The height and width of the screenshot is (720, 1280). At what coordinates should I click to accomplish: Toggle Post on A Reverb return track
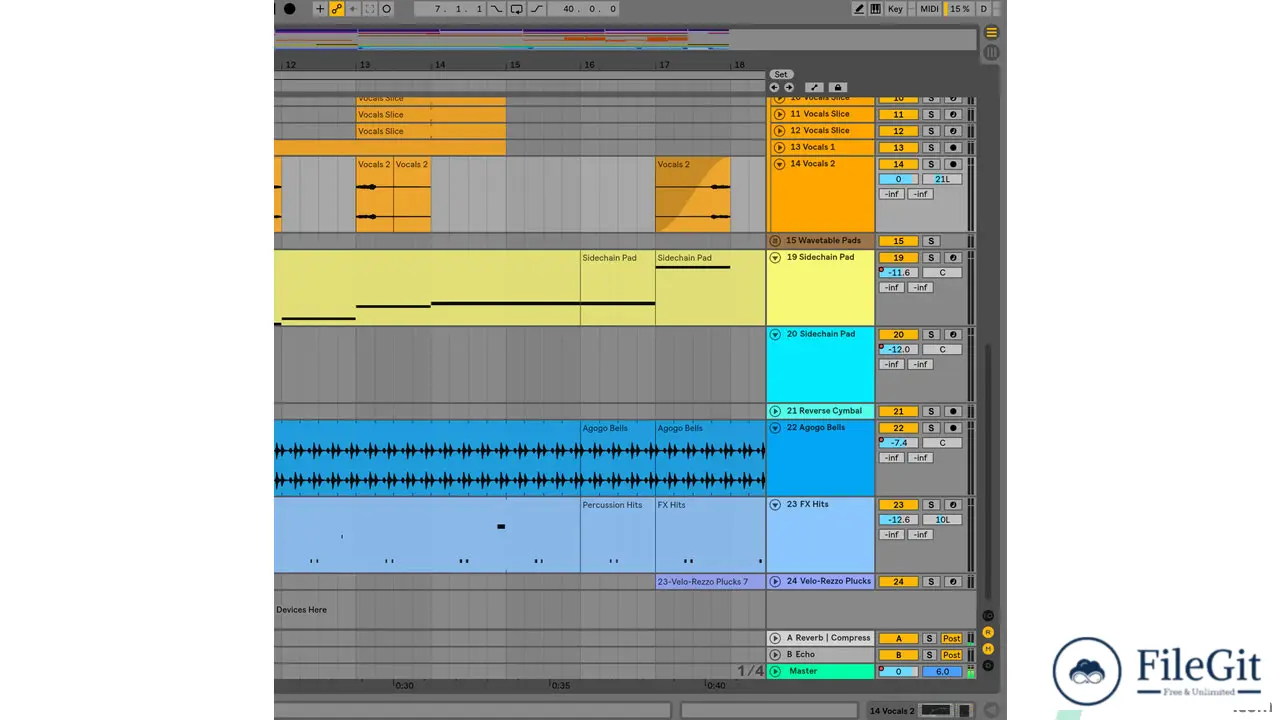951,639
